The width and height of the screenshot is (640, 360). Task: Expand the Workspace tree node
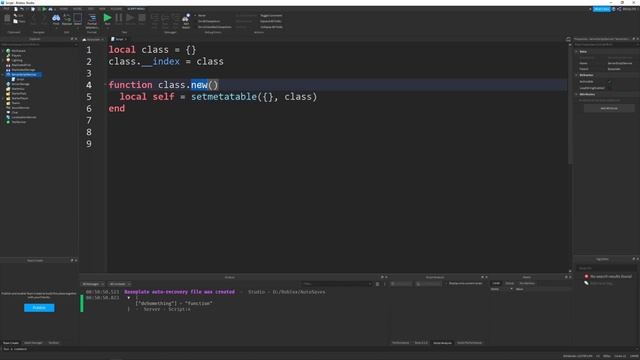click(3, 51)
